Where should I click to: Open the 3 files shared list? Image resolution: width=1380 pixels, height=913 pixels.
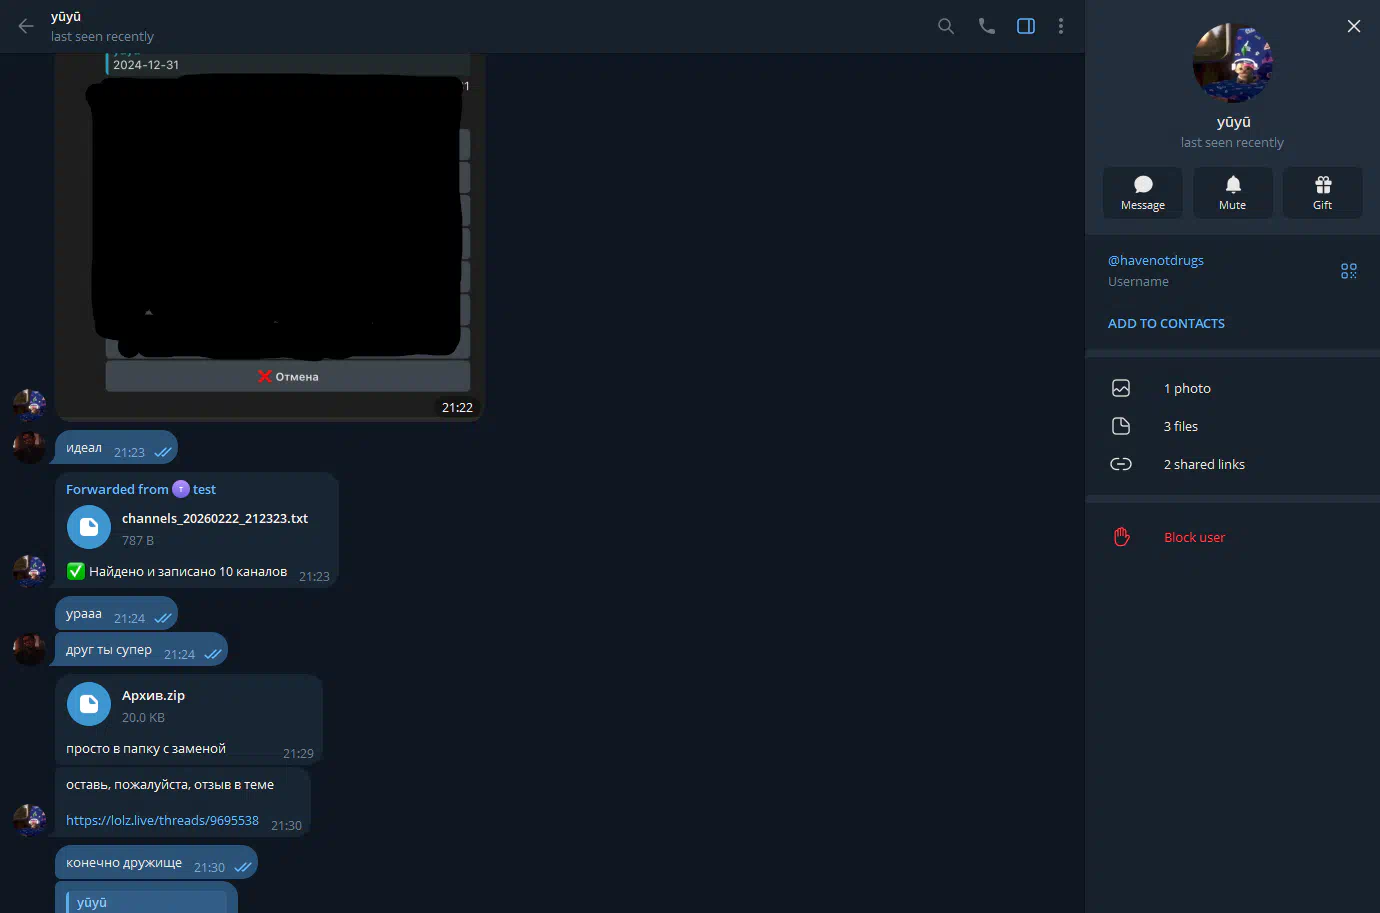[1180, 427]
